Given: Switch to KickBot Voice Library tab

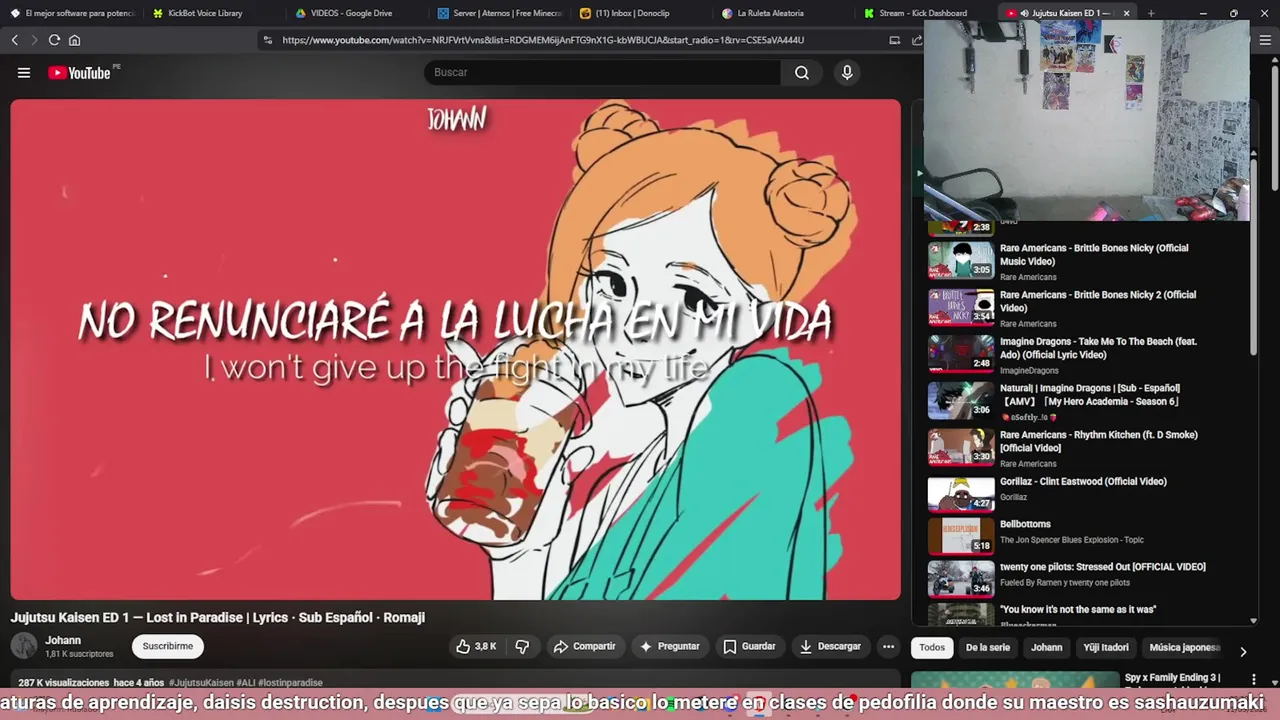Looking at the screenshot, I should coord(205,13).
